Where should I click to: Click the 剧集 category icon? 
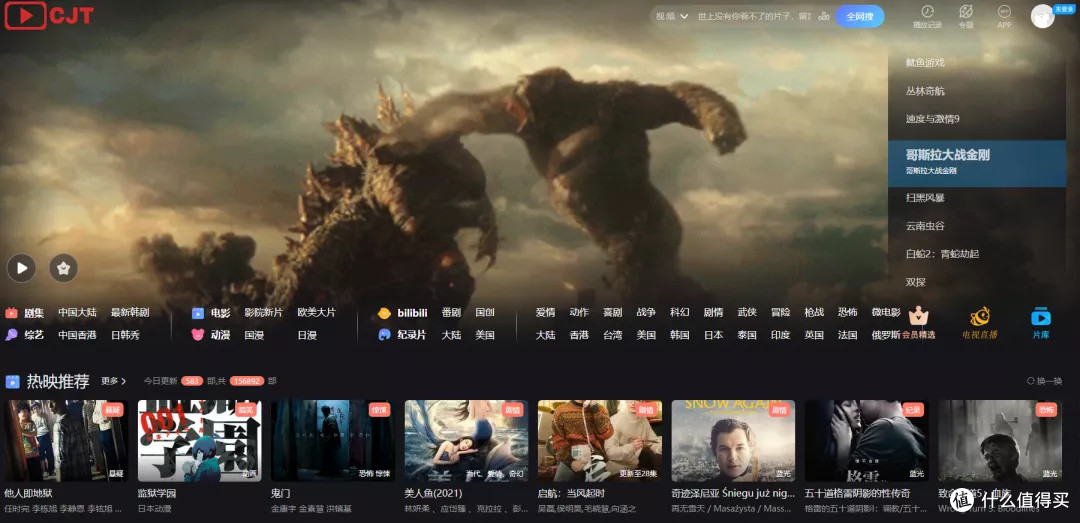[11, 313]
